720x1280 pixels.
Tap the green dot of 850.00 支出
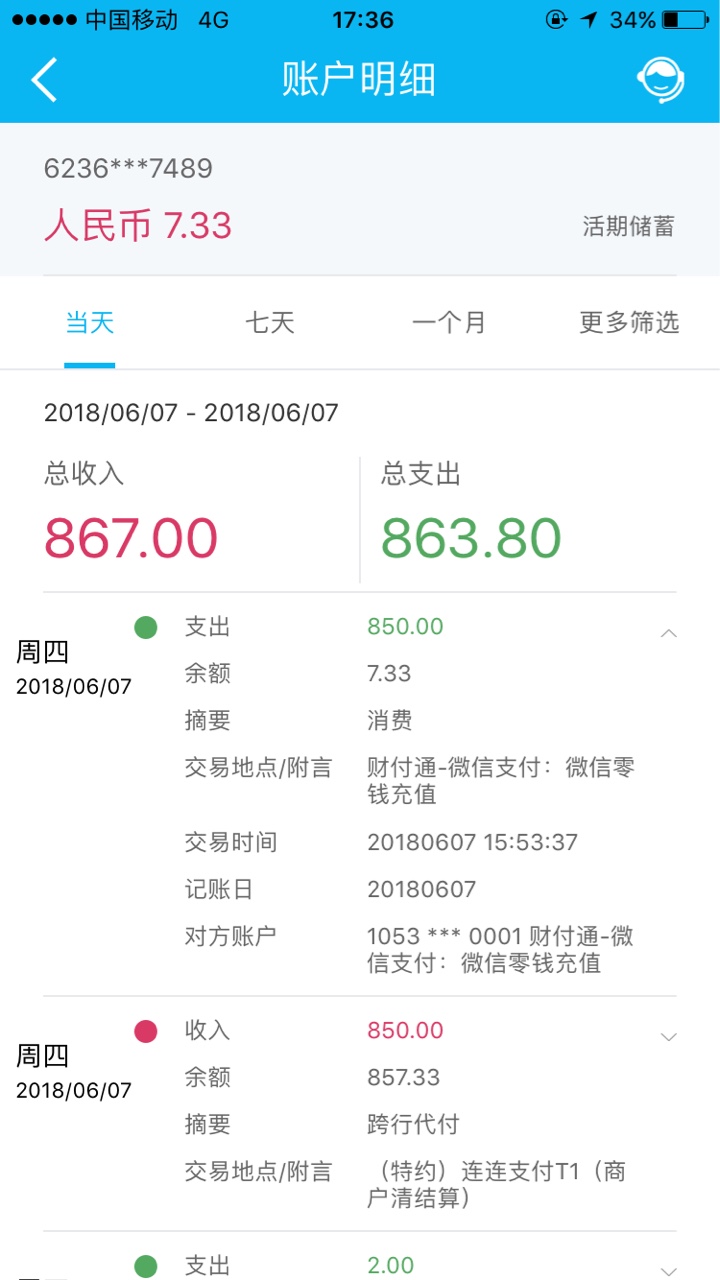pos(146,628)
